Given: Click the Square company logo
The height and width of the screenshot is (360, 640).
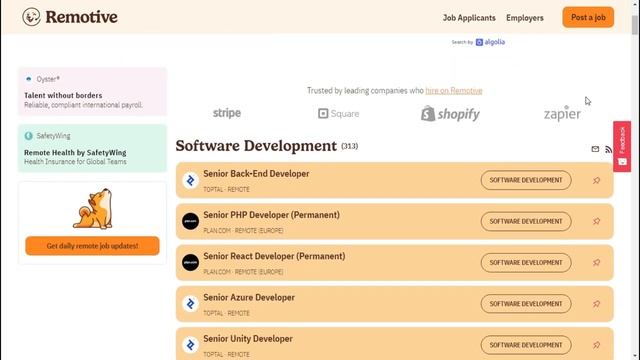Looking at the screenshot, I should pos(338,113).
